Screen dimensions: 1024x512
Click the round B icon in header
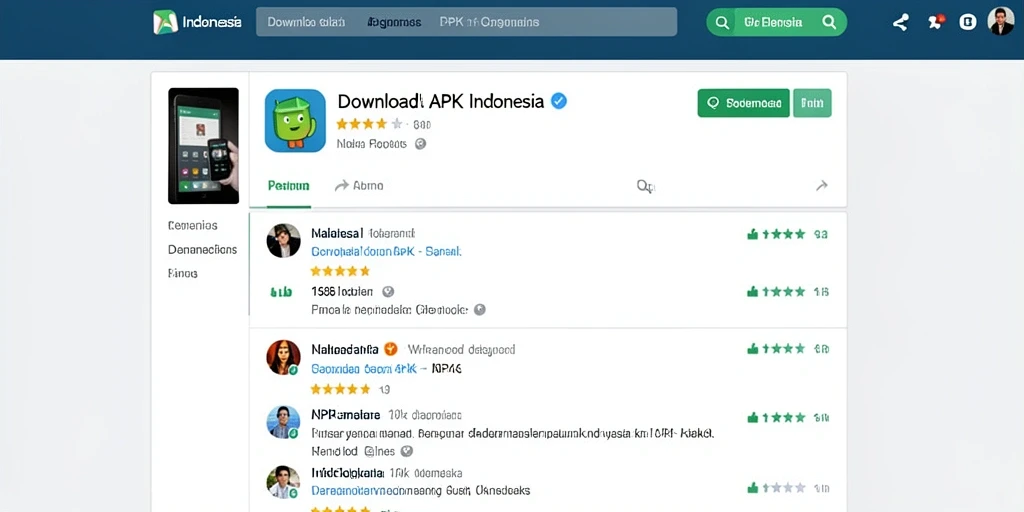[x=967, y=22]
